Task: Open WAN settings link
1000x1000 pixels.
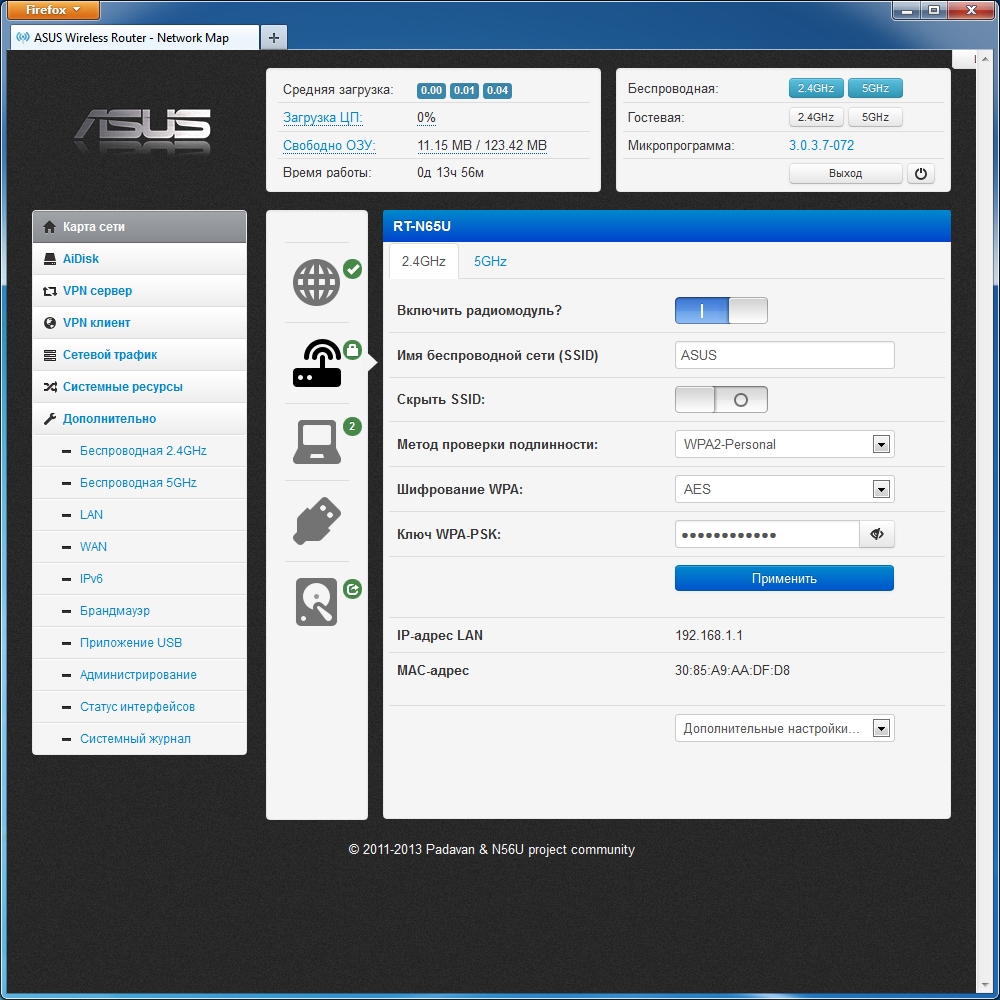Action: tap(93, 547)
